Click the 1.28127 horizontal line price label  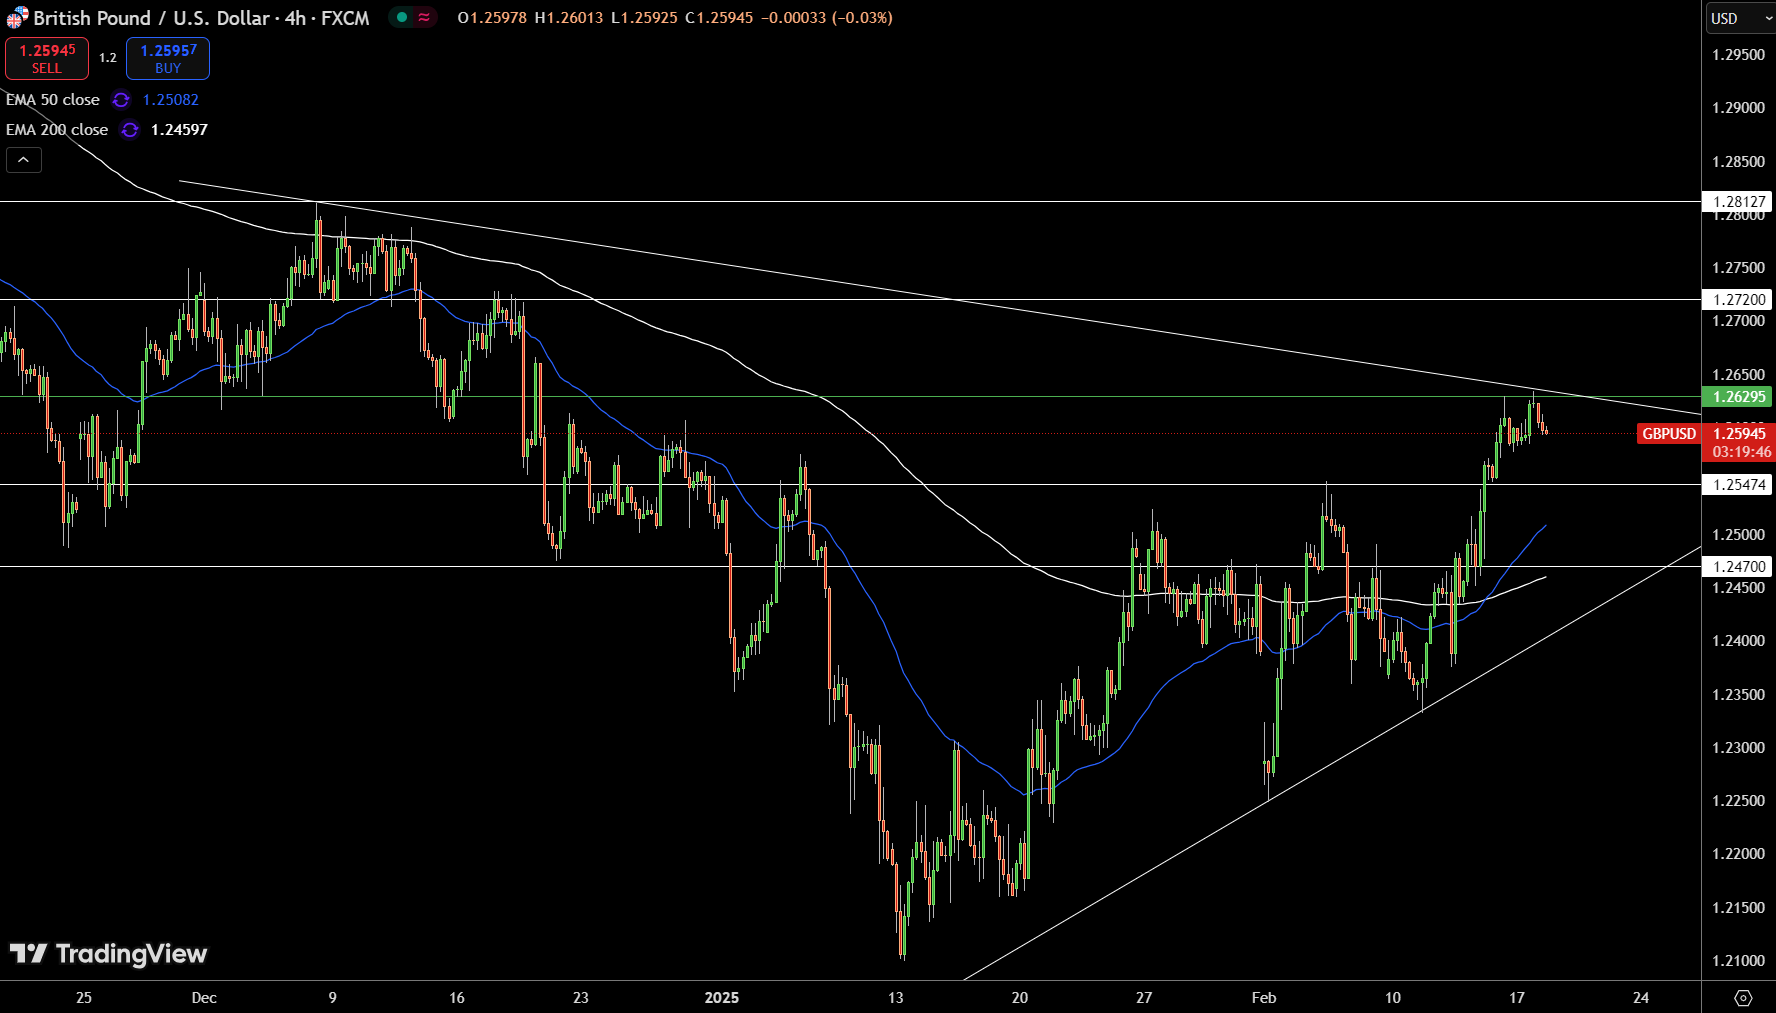click(x=1738, y=202)
